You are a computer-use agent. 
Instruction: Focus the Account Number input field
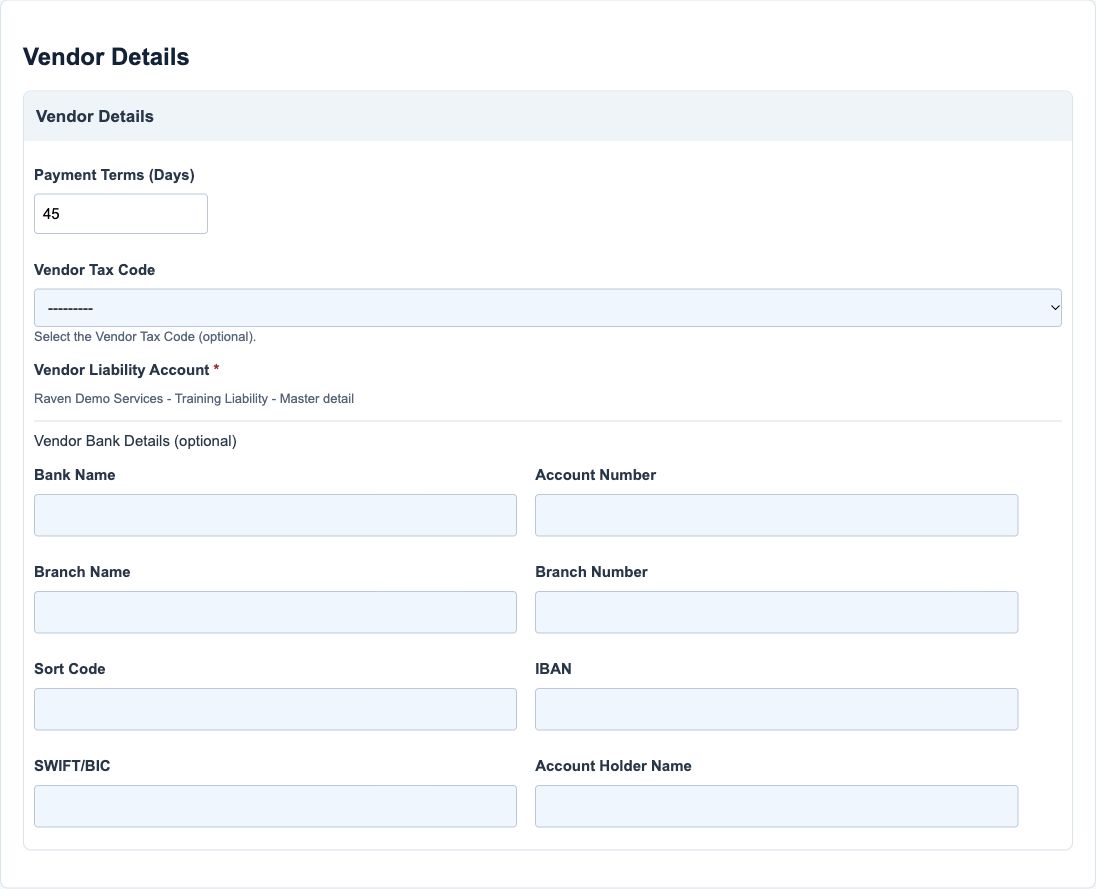777,515
